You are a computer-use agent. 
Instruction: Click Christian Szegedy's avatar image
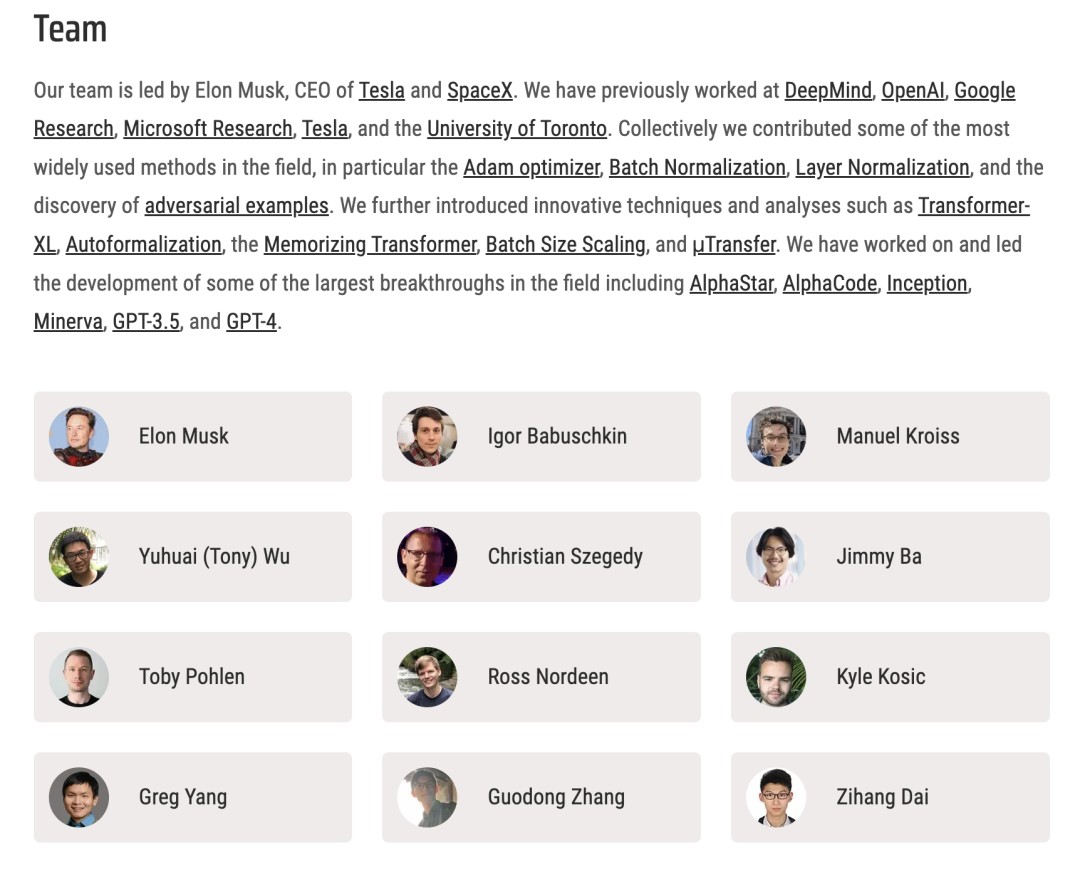427,557
